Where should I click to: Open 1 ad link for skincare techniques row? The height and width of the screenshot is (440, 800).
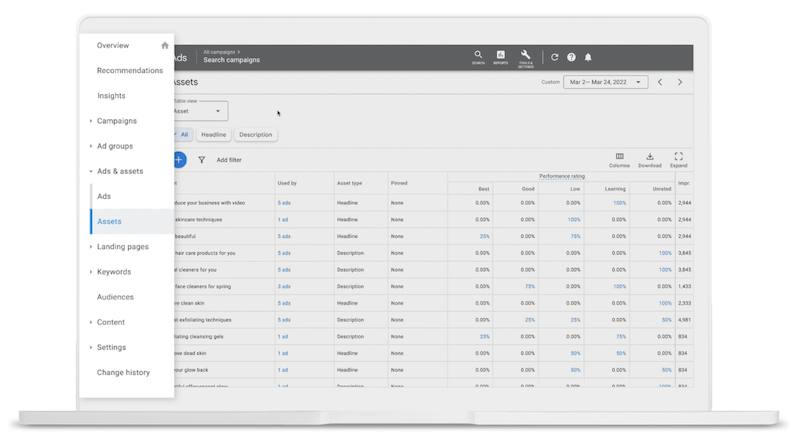point(283,219)
